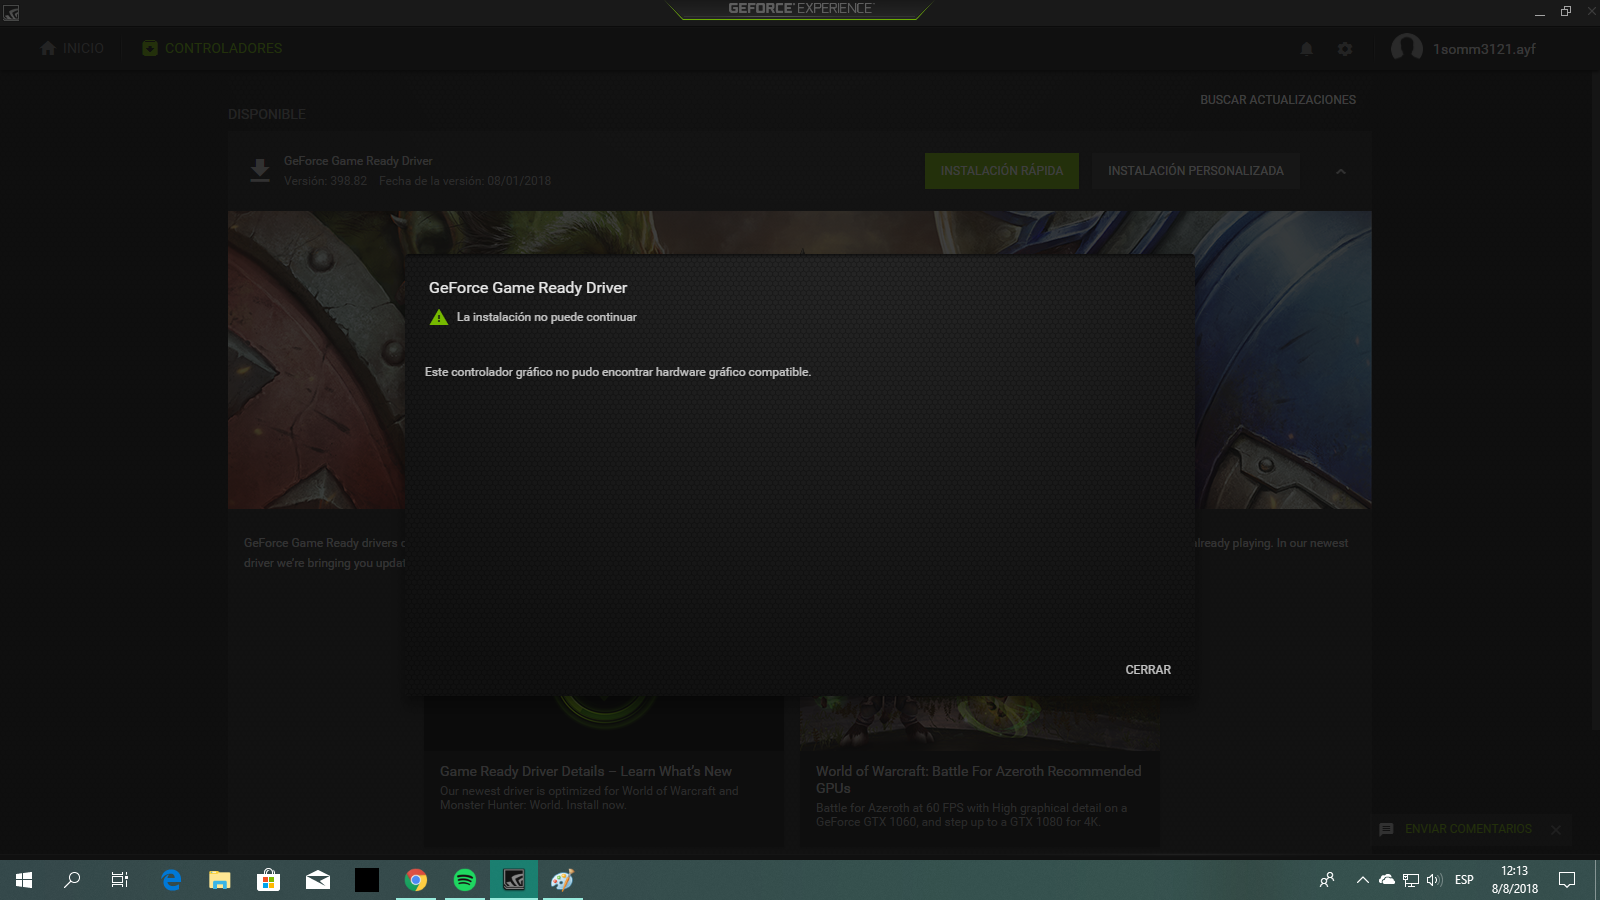Click the DISPONIBLE section heading
The image size is (1600, 900).
click(x=267, y=114)
